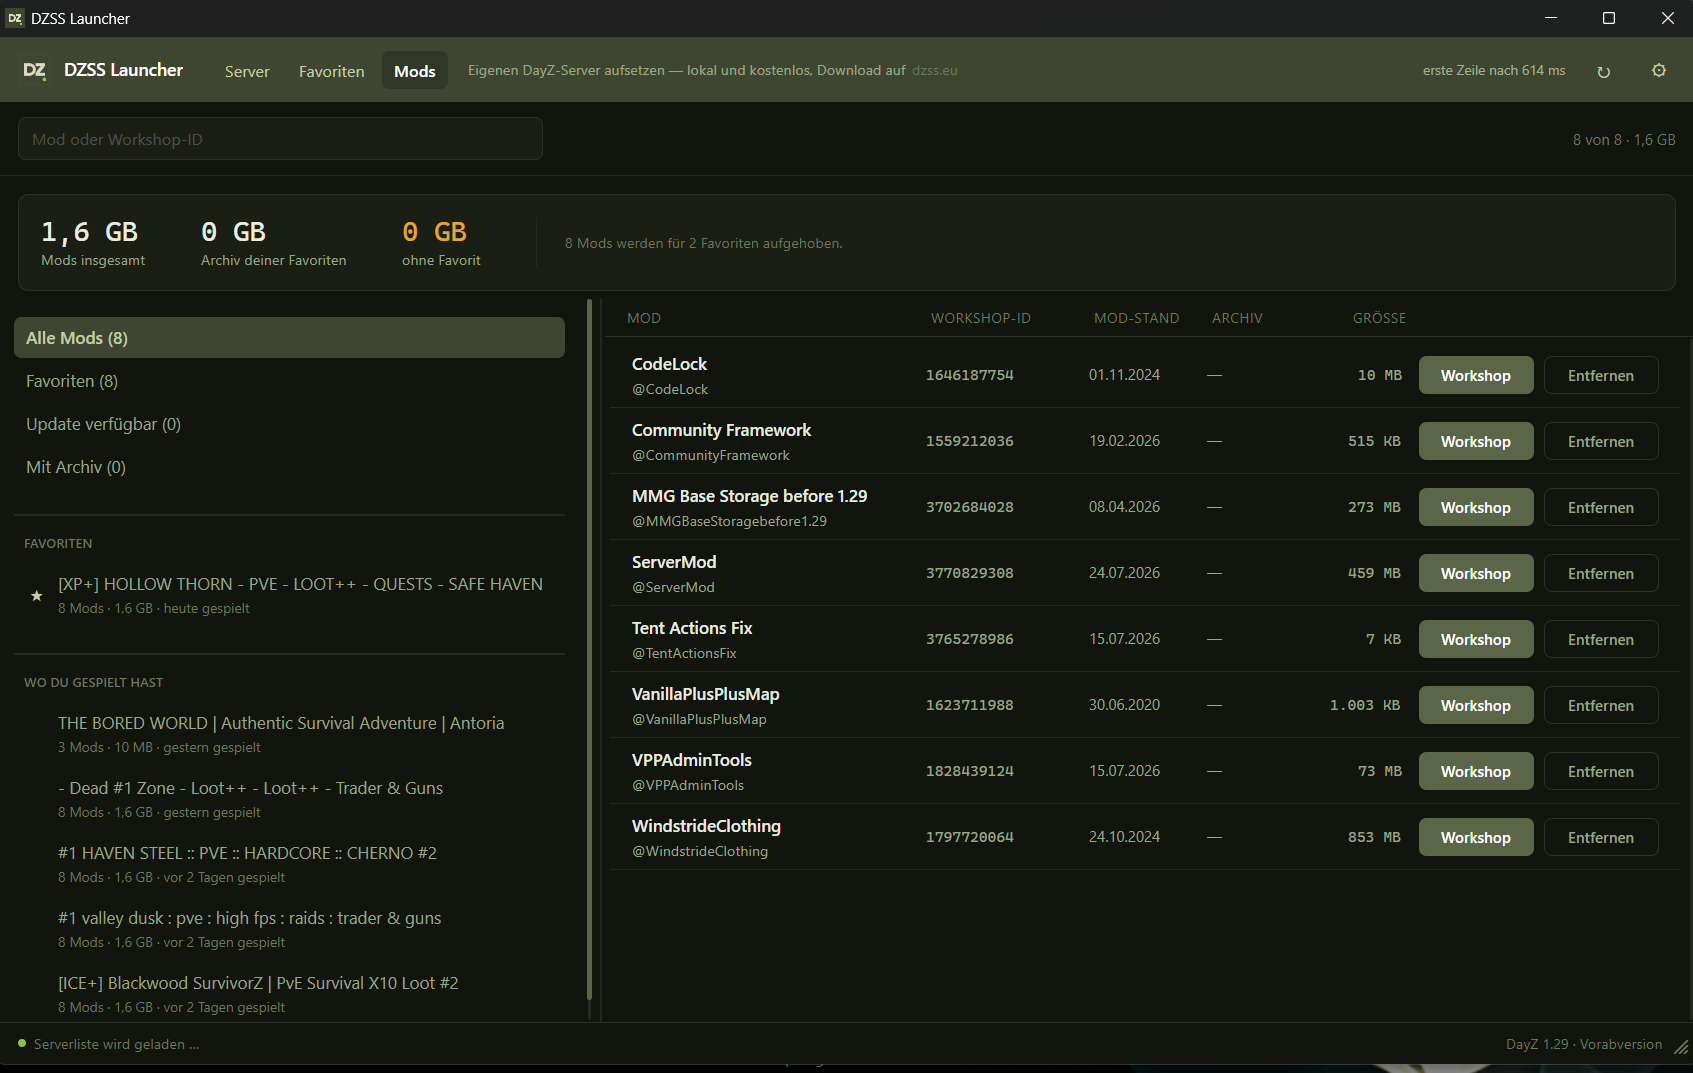Click Entfernen for Community Framework
The image size is (1693, 1073).
pyautogui.click(x=1601, y=441)
